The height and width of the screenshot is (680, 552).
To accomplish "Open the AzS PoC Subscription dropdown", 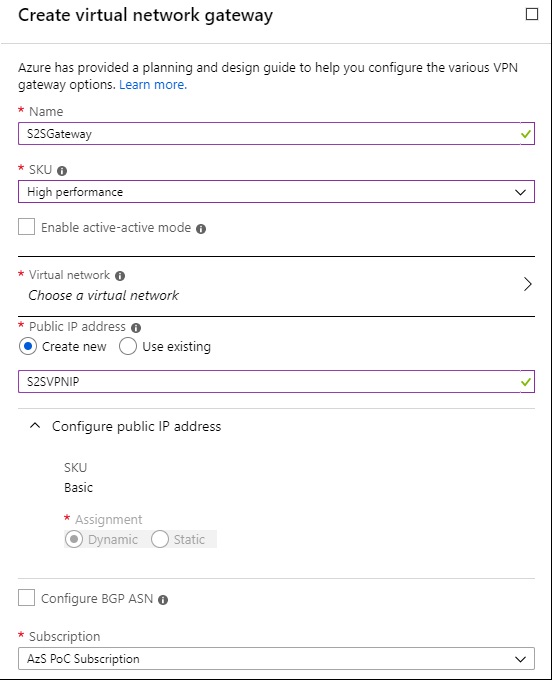I will click(x=276, y=659).
